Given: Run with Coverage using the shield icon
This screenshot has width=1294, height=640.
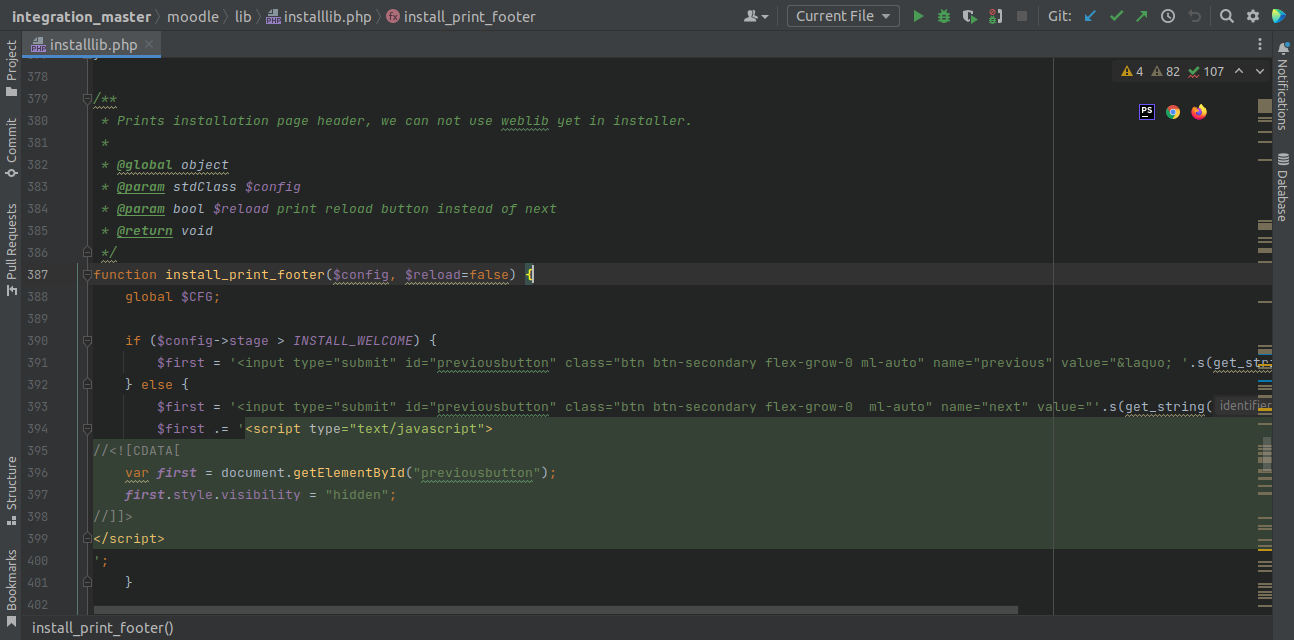Looking at the screenshot, I should coord(970,16).
